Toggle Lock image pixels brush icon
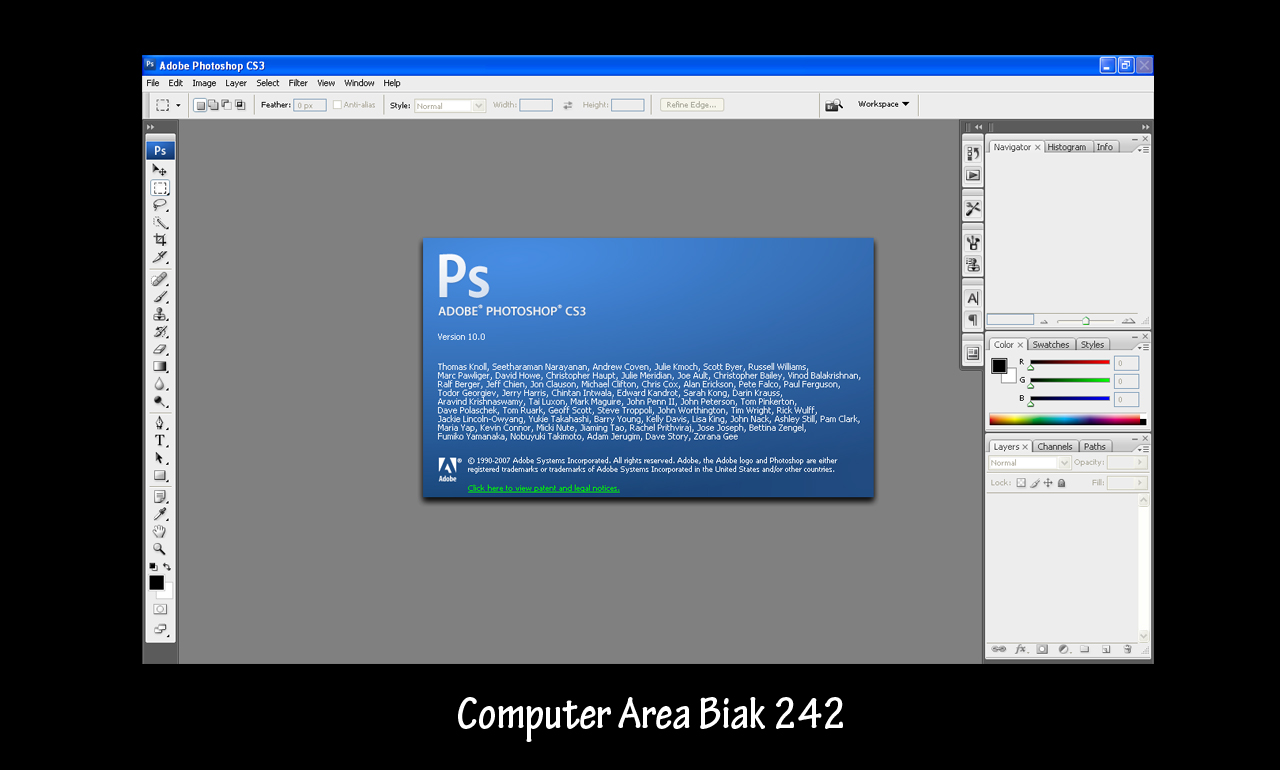Viewport: 1280px width, 770px height. (x=1035, y=483)
